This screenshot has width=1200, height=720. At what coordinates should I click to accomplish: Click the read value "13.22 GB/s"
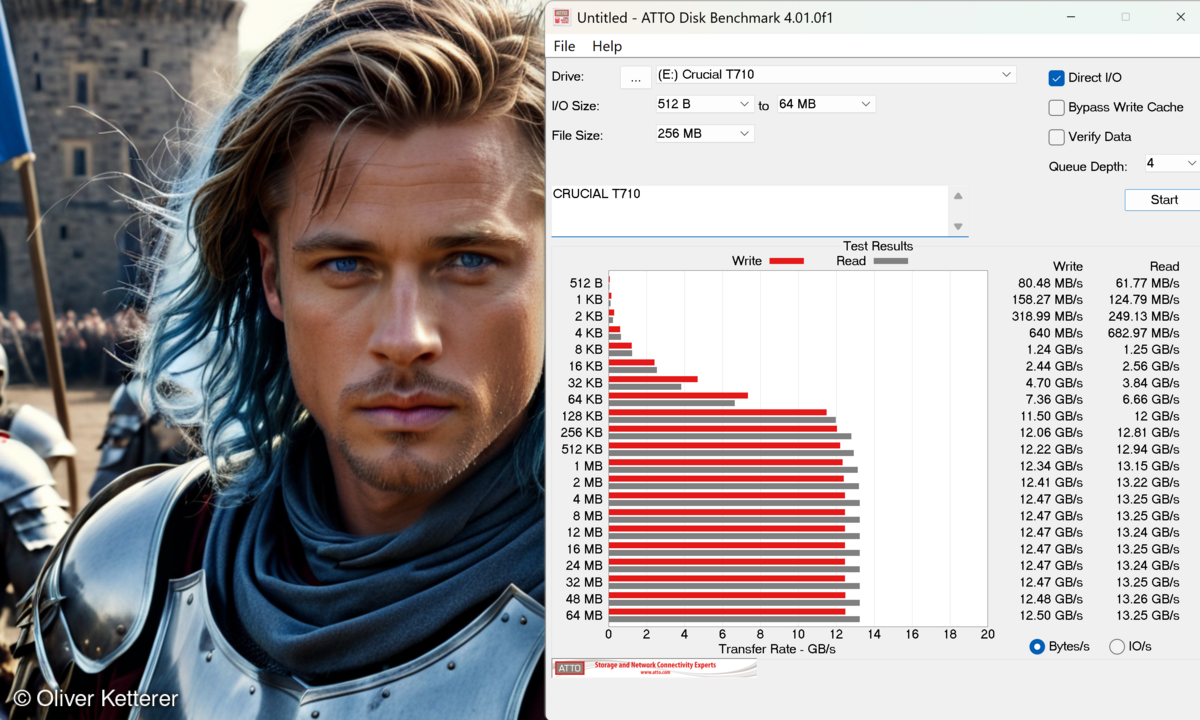point(1148,483)
